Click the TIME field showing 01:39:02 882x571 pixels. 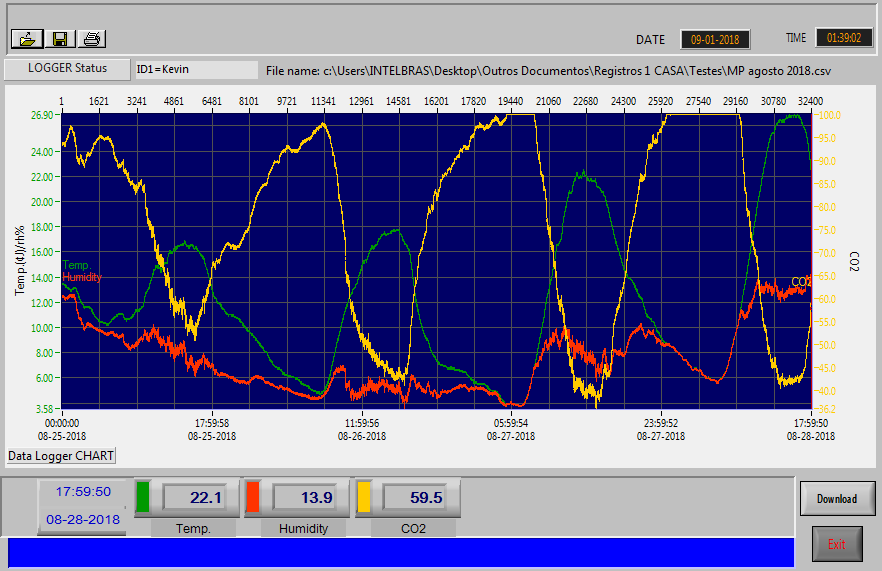click(x=843, y=38)
